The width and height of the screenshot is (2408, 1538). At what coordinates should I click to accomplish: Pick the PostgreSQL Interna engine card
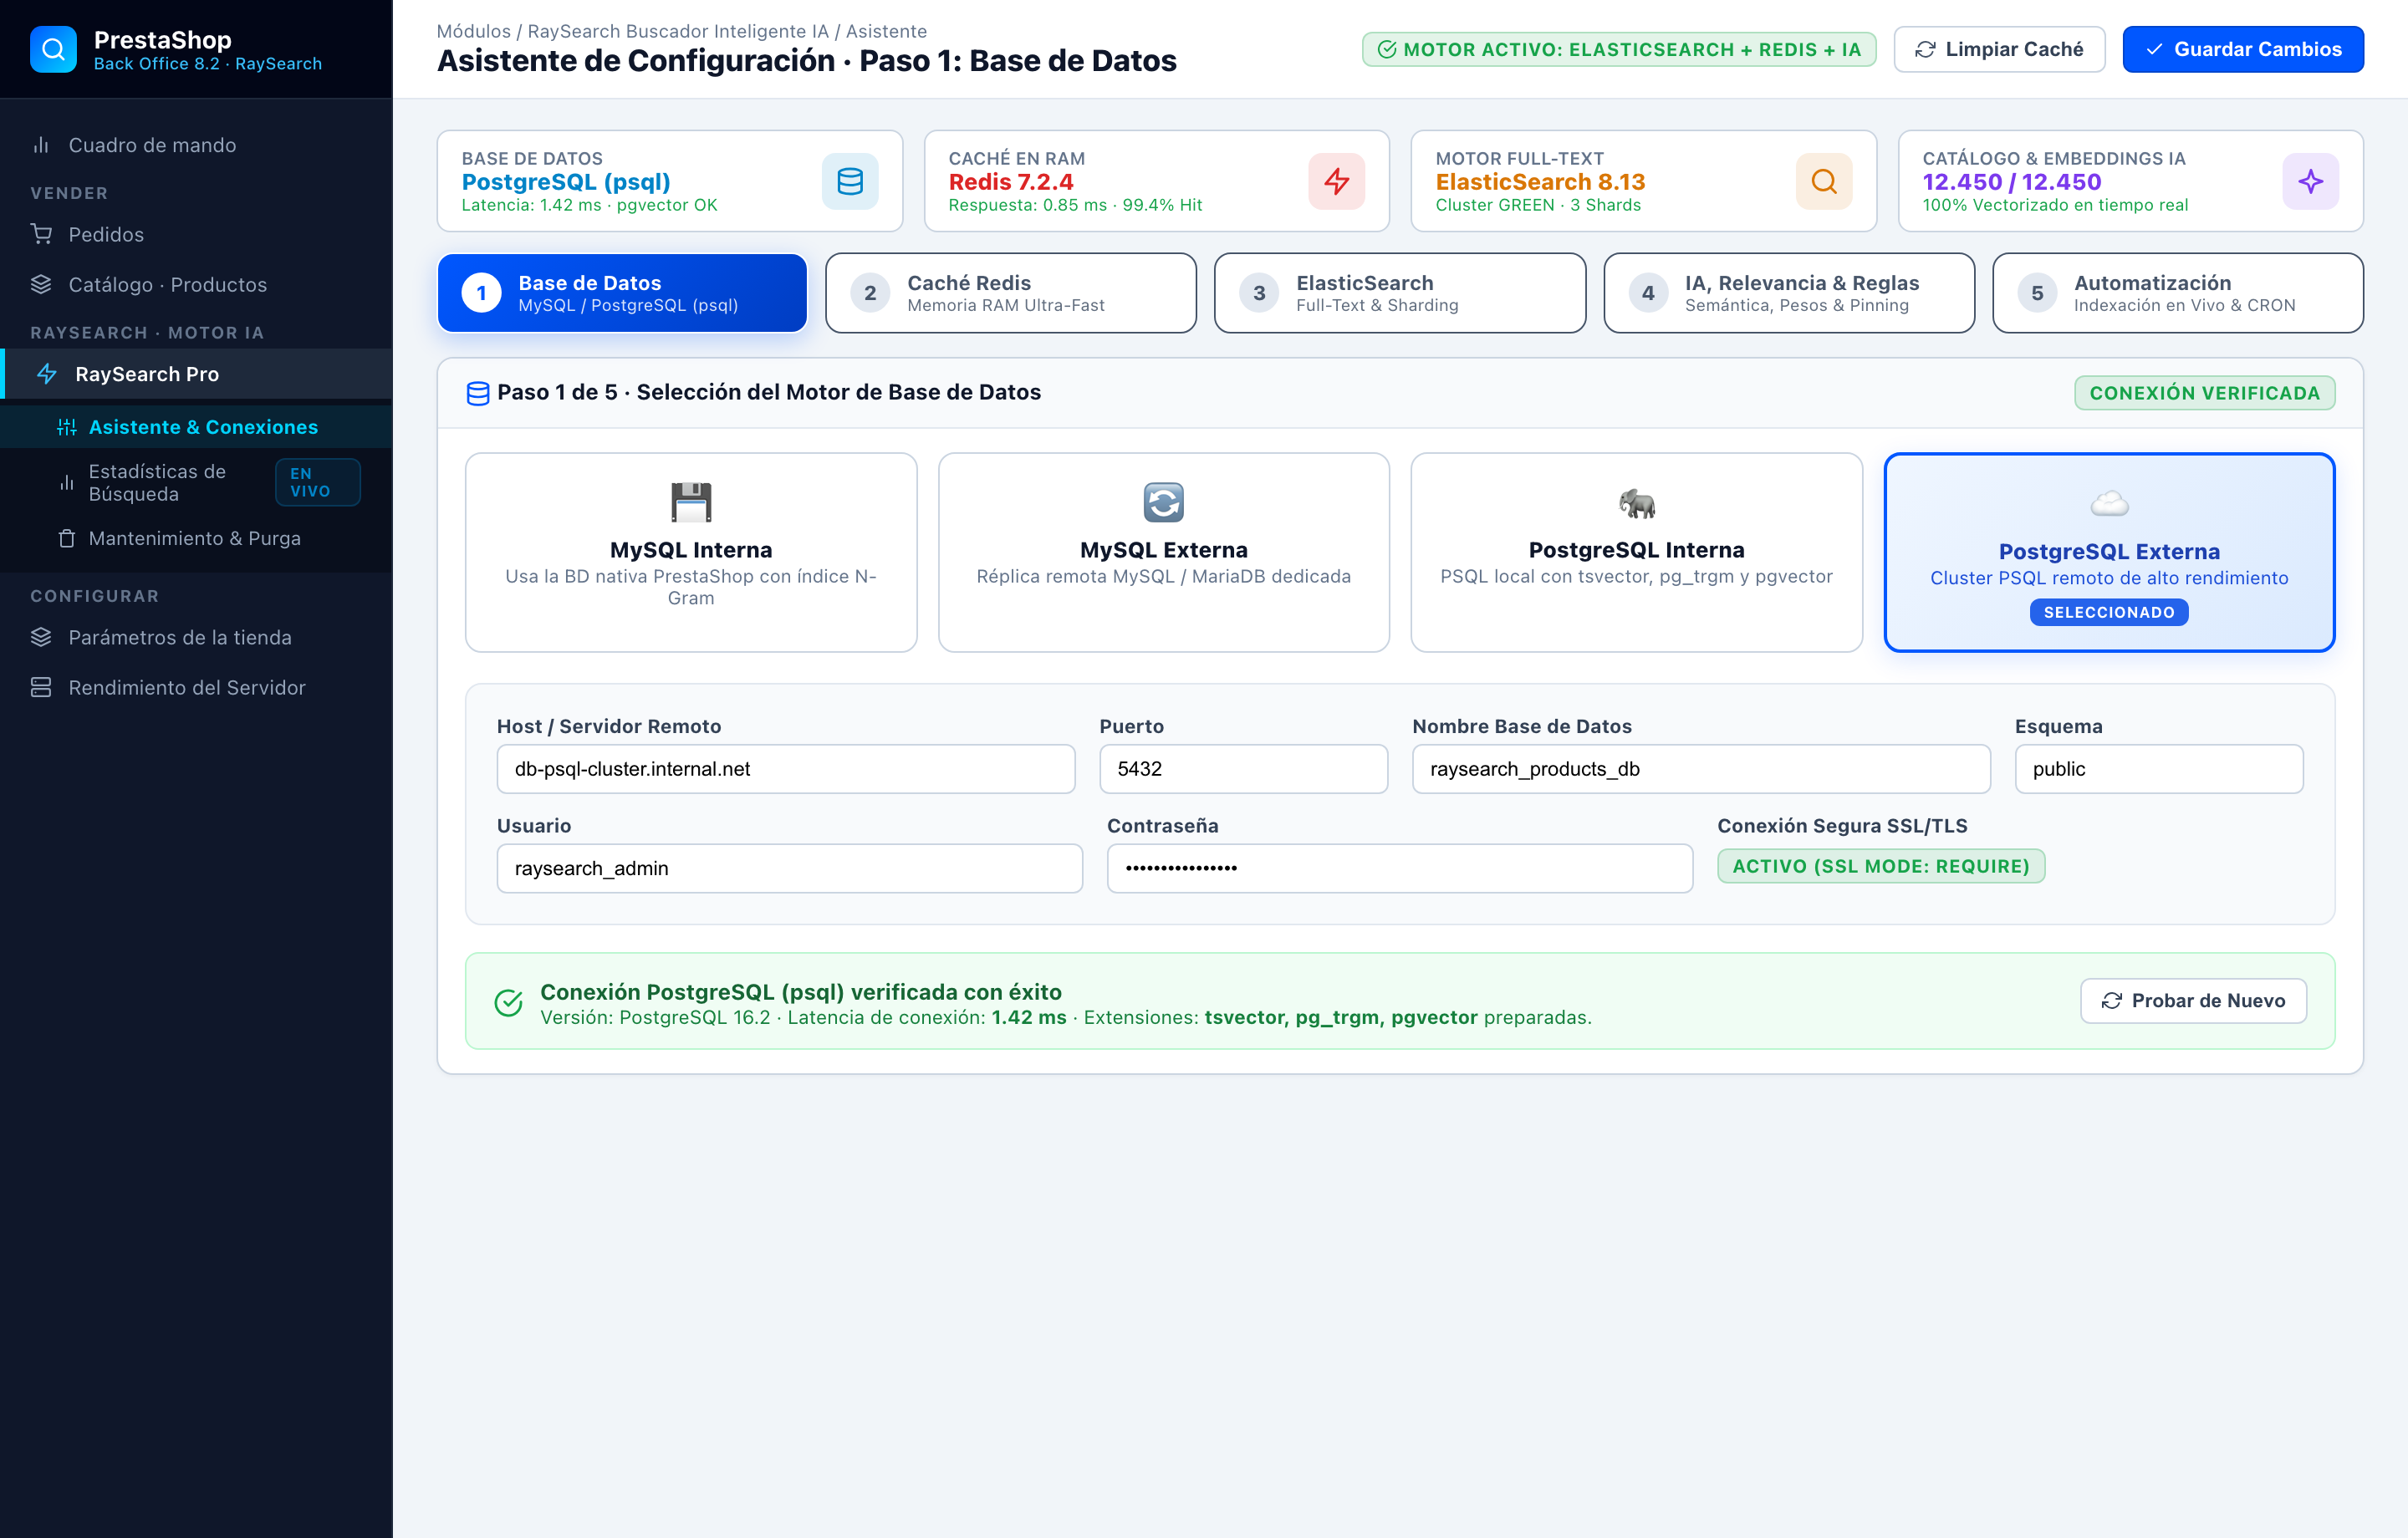point(1636,552)
